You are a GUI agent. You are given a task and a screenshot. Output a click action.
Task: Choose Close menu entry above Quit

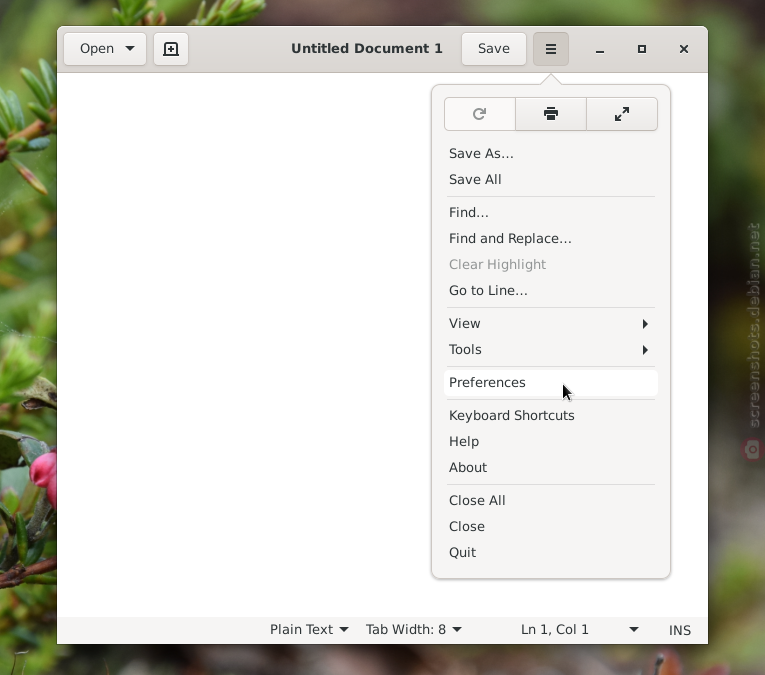551,527
